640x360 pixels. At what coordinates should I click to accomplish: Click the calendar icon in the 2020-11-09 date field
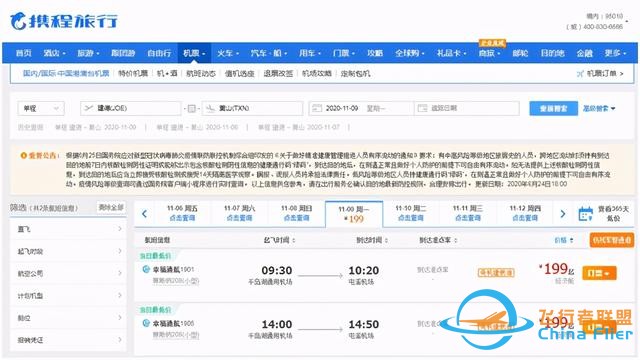point(316,108)
